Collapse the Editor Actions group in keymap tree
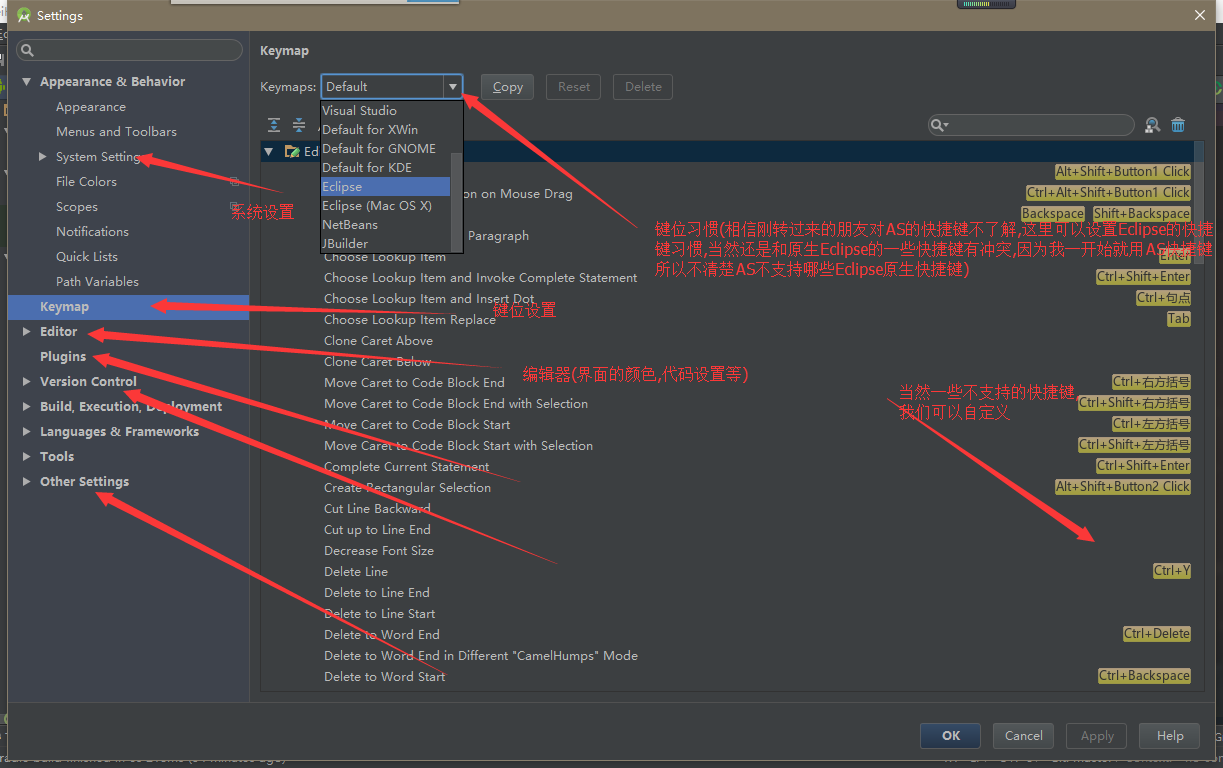 click(268, 152)
